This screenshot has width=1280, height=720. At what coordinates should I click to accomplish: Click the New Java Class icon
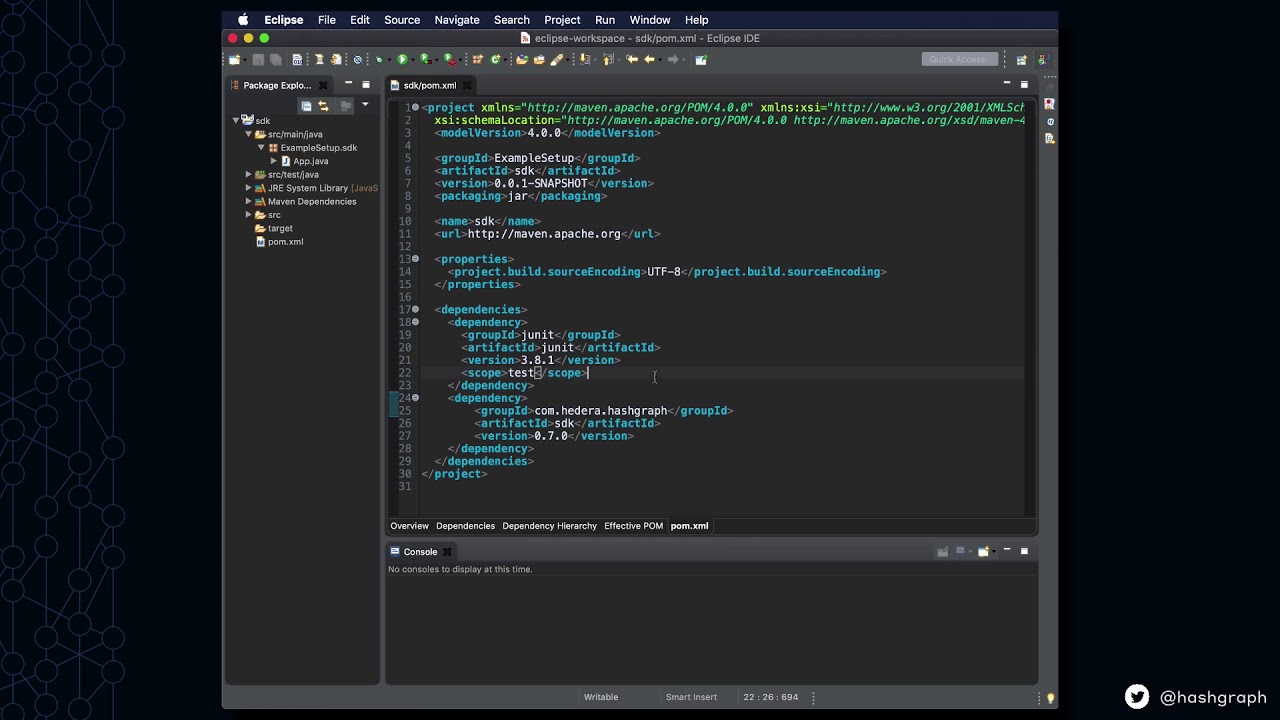(x=495, y=59)
